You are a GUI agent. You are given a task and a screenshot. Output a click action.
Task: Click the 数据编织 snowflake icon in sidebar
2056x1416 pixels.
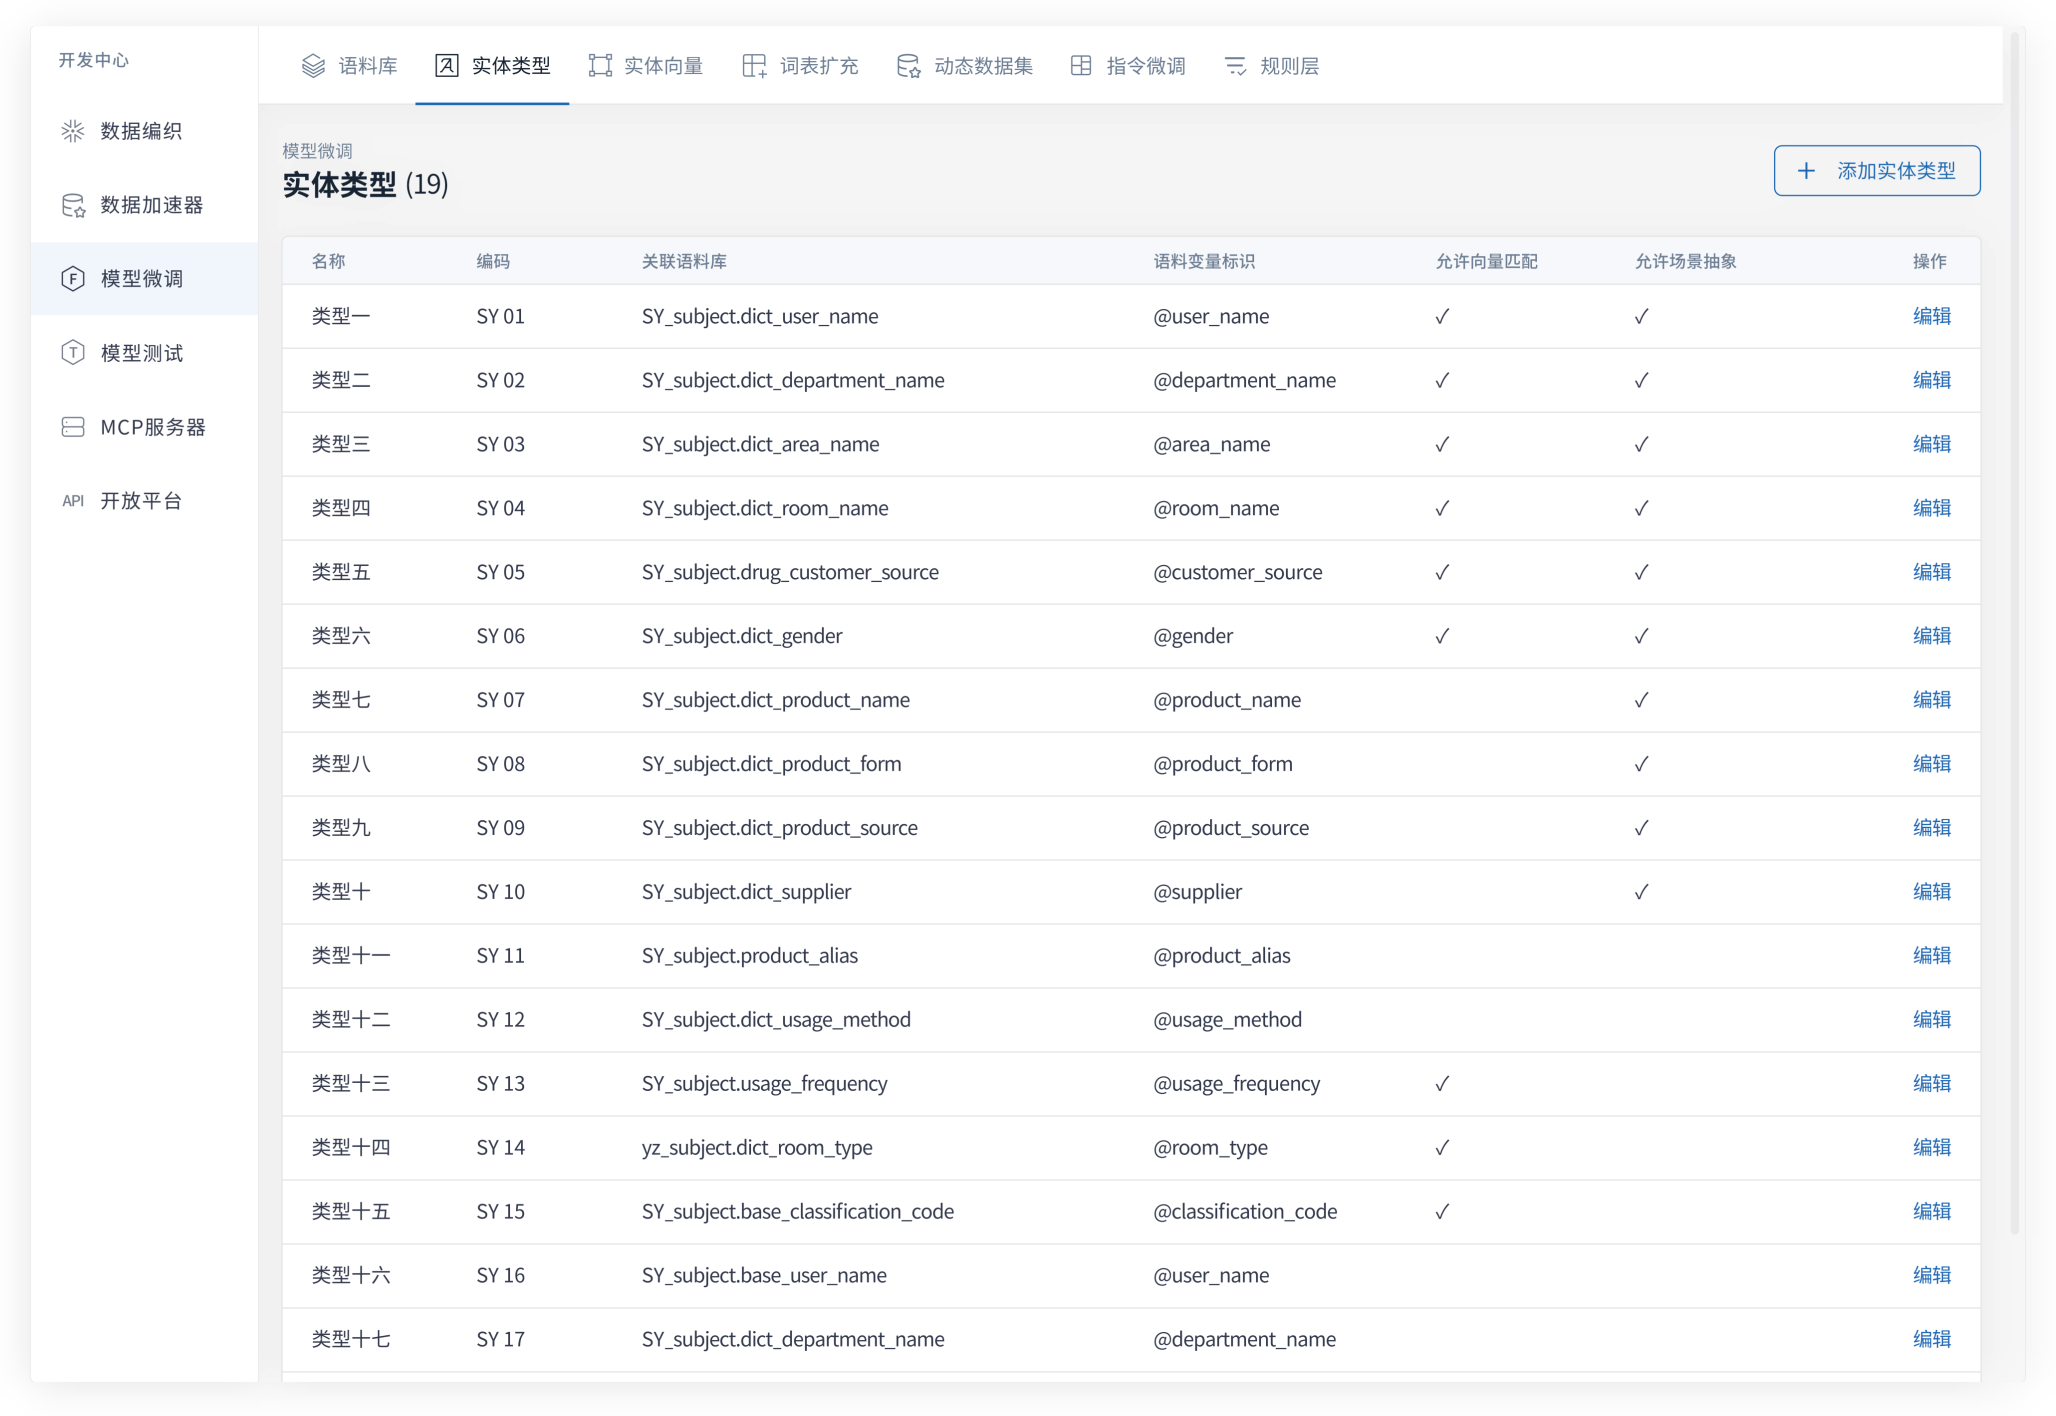click(73, 131)
